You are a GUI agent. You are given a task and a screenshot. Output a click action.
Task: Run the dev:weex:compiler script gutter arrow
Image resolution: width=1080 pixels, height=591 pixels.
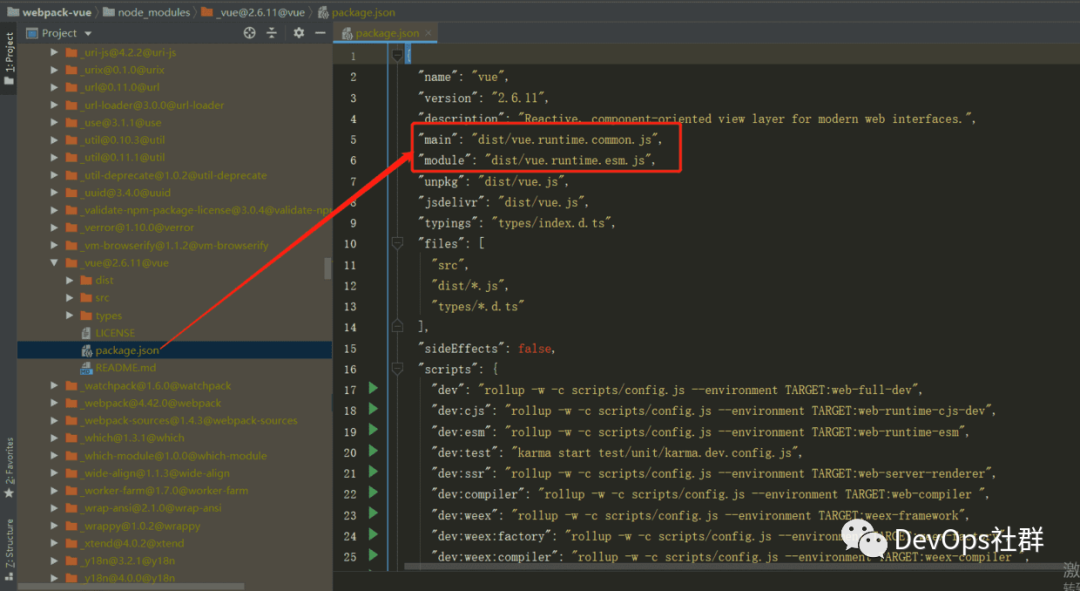(x=373, y=555)
